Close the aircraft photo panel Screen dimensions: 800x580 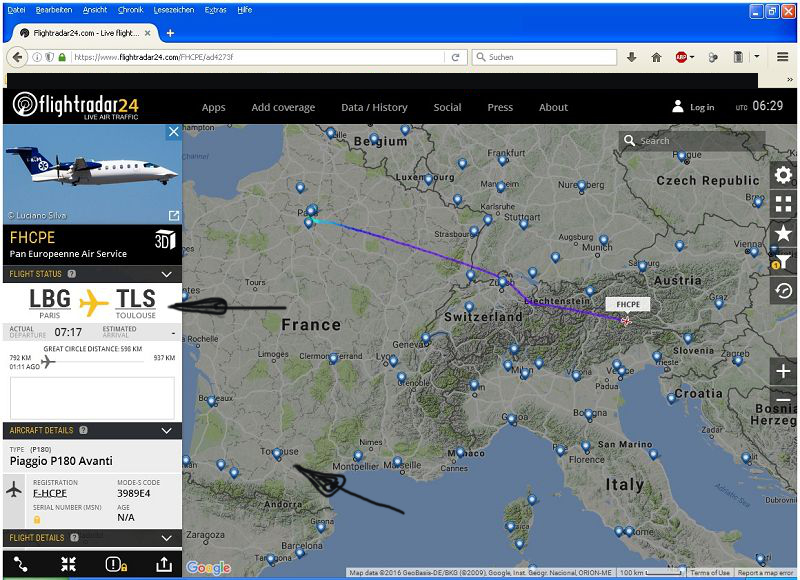173,132
